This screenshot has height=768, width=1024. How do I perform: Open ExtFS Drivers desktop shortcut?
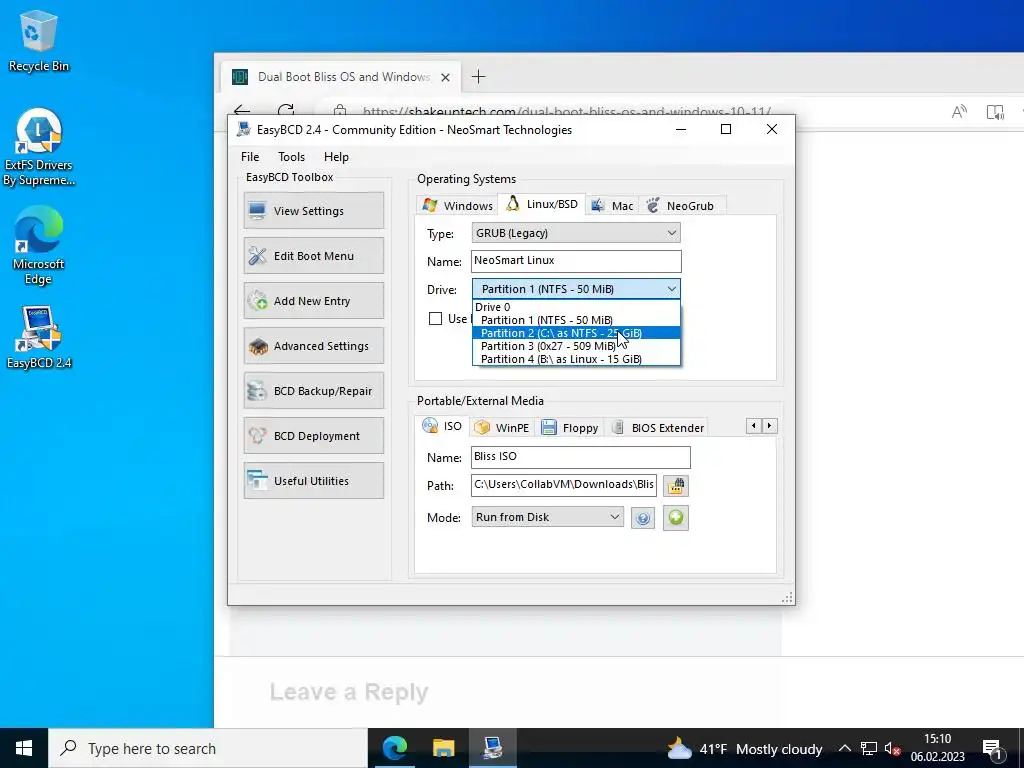(39, 148)
